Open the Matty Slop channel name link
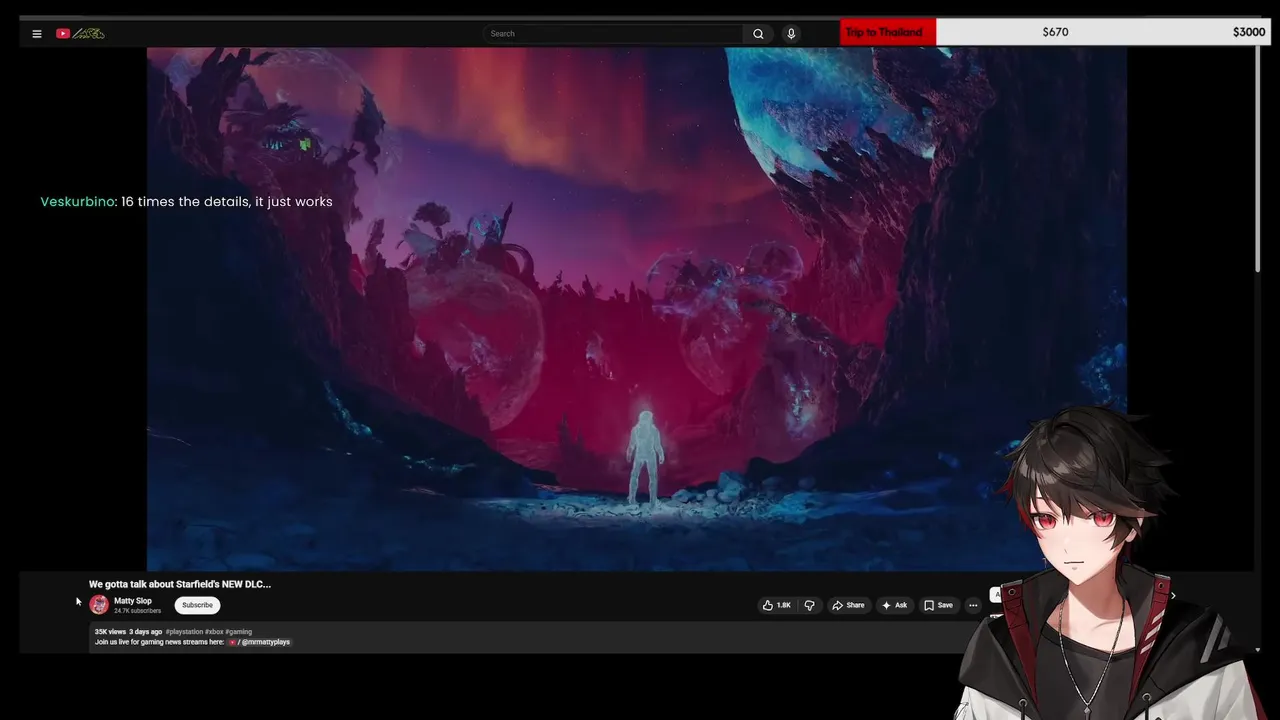1280x720 pixels. click(133, 601)
